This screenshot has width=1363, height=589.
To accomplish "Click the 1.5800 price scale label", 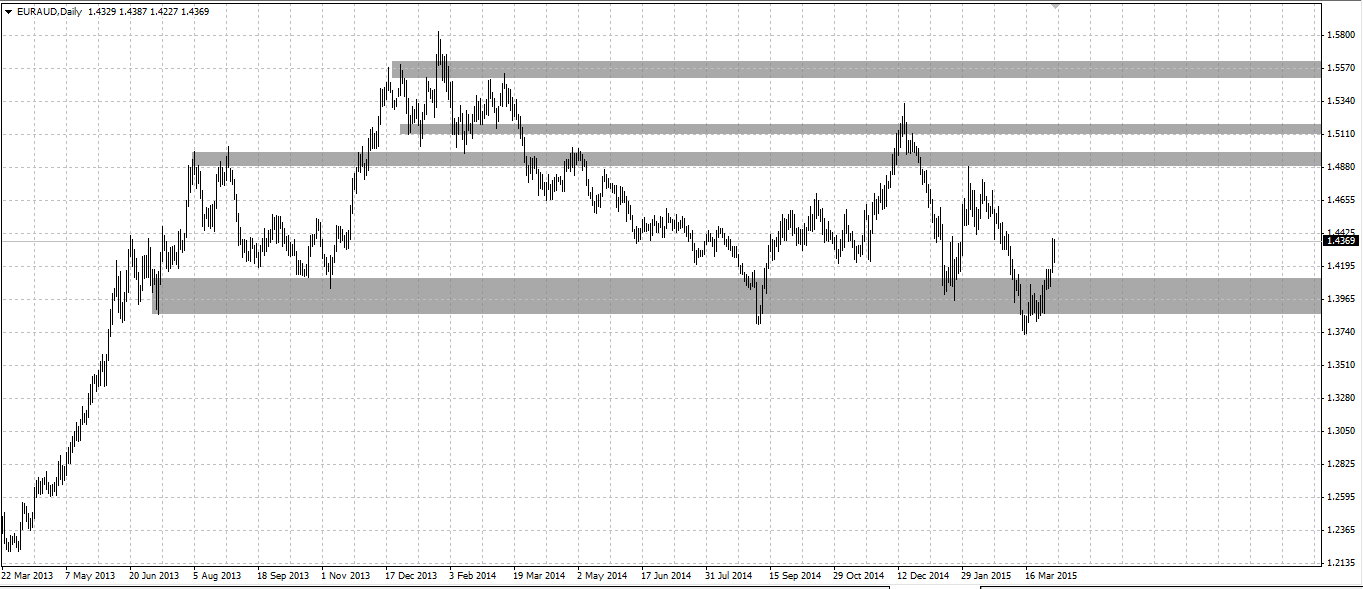I will click(1341, 35).
